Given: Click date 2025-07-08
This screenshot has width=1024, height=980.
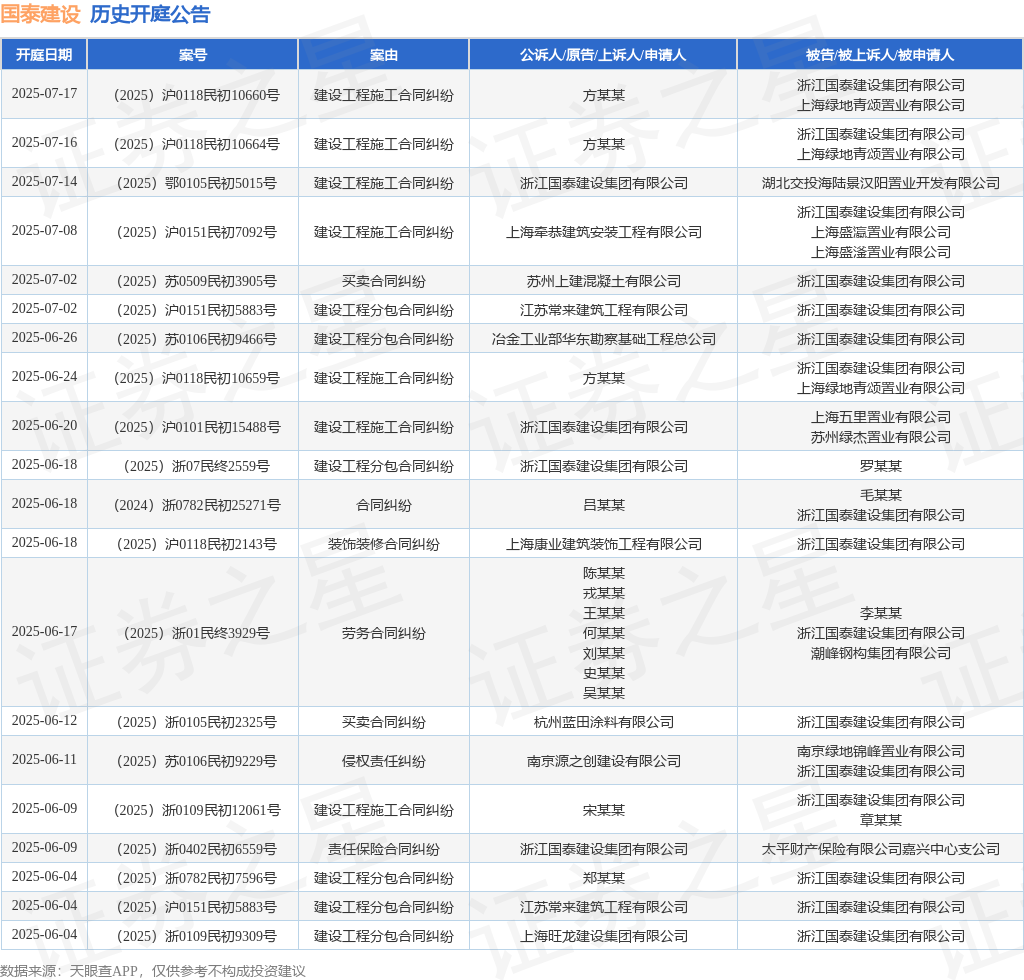Looking at the screenshot, I should coord(44,230).
